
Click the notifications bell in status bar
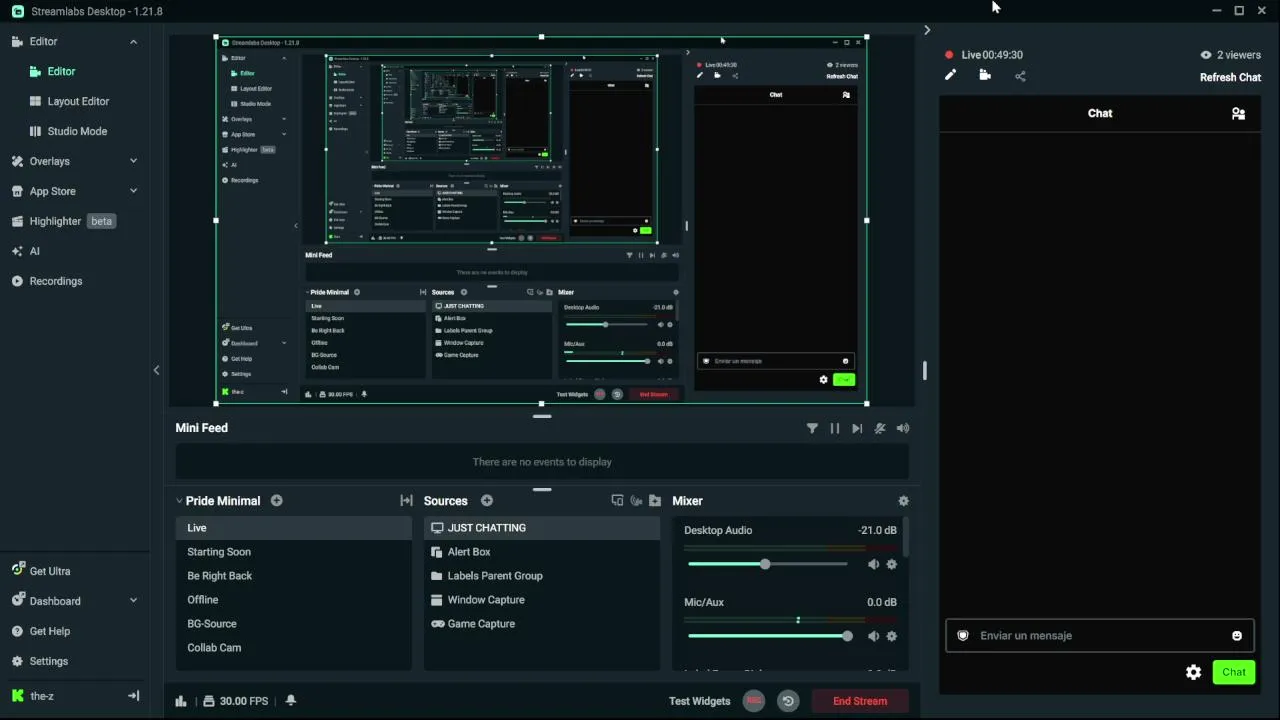click(x=291, y=701)
